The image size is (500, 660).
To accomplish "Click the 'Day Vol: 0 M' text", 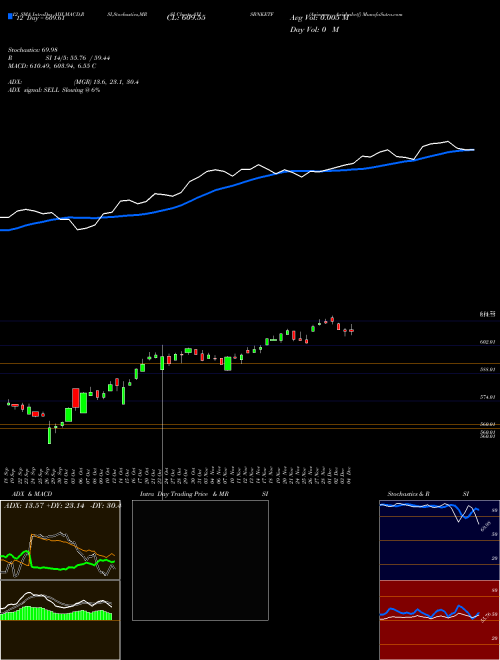I will [x=314, y=30].
